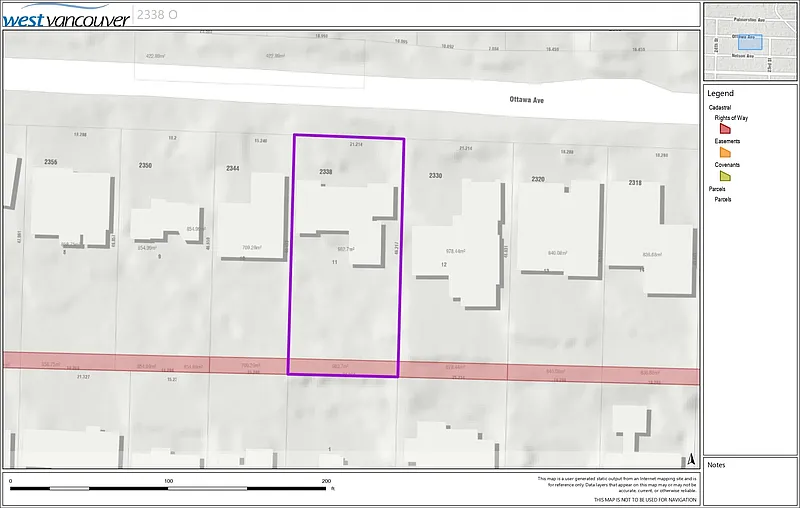Click the 2320 address label
This screenshot has height=508, width=800.
pyautogui.click(x=538, y=179)
